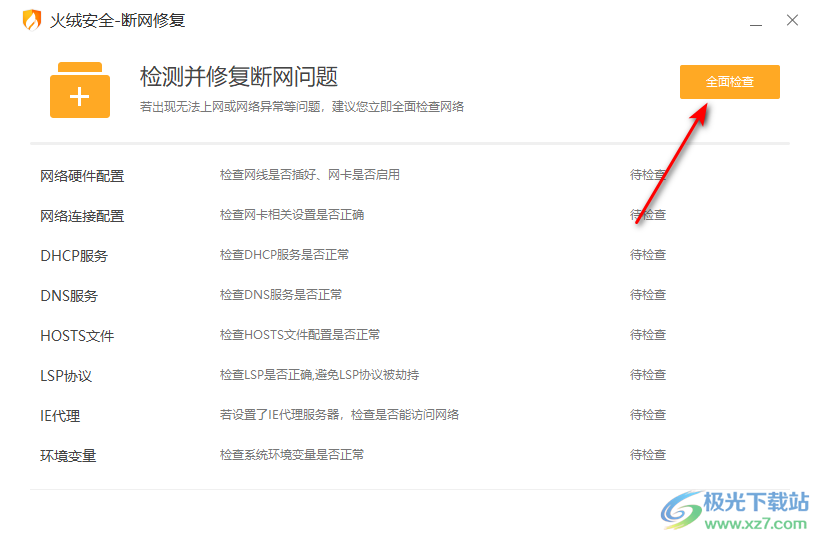Select the DHCP服务 row label
820x540 pixels.
click(74, 256)
